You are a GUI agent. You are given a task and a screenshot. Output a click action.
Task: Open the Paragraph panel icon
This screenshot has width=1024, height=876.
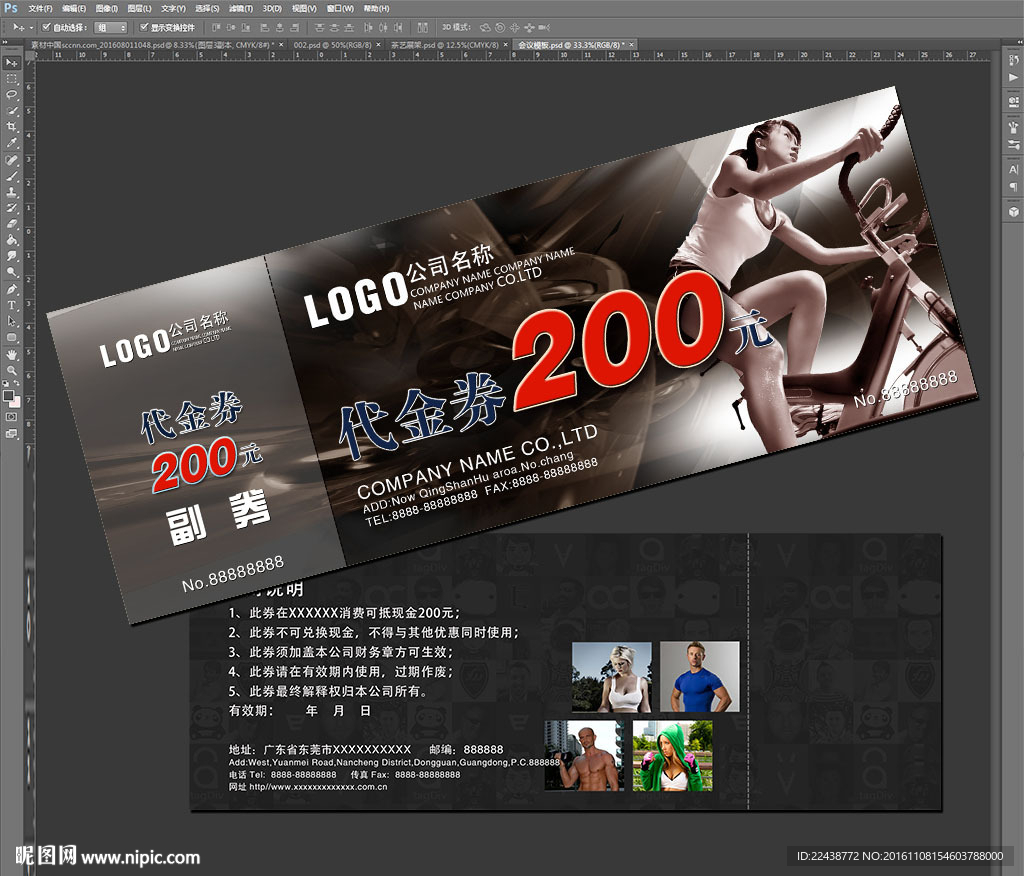(x=1013, y=187)
